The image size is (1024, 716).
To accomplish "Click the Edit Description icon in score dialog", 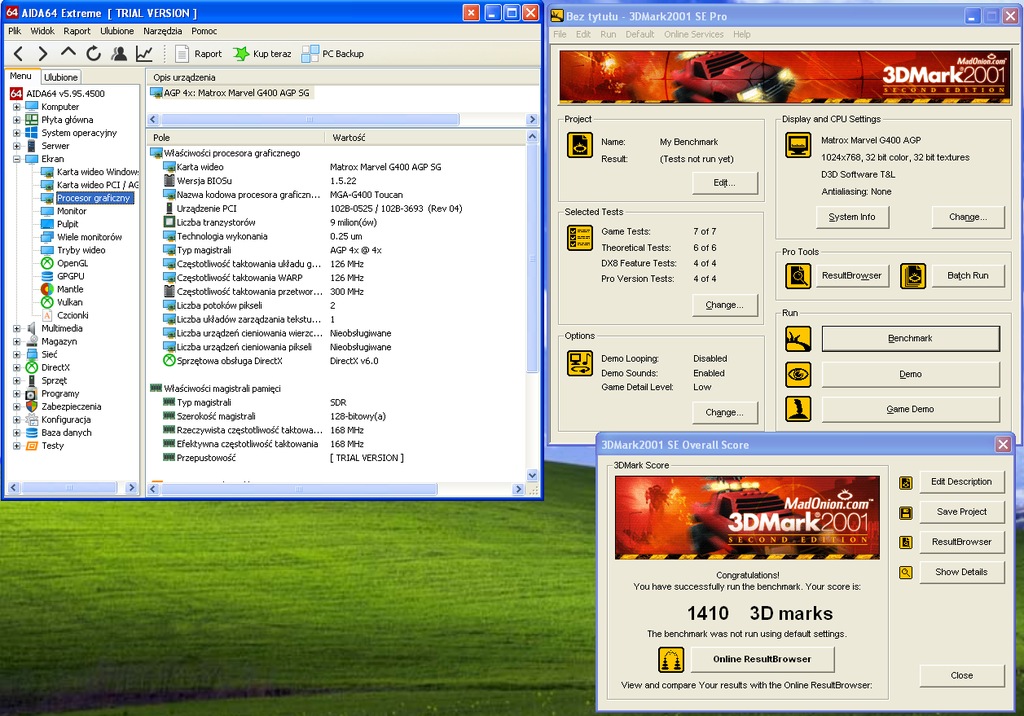I will (906, 483).
